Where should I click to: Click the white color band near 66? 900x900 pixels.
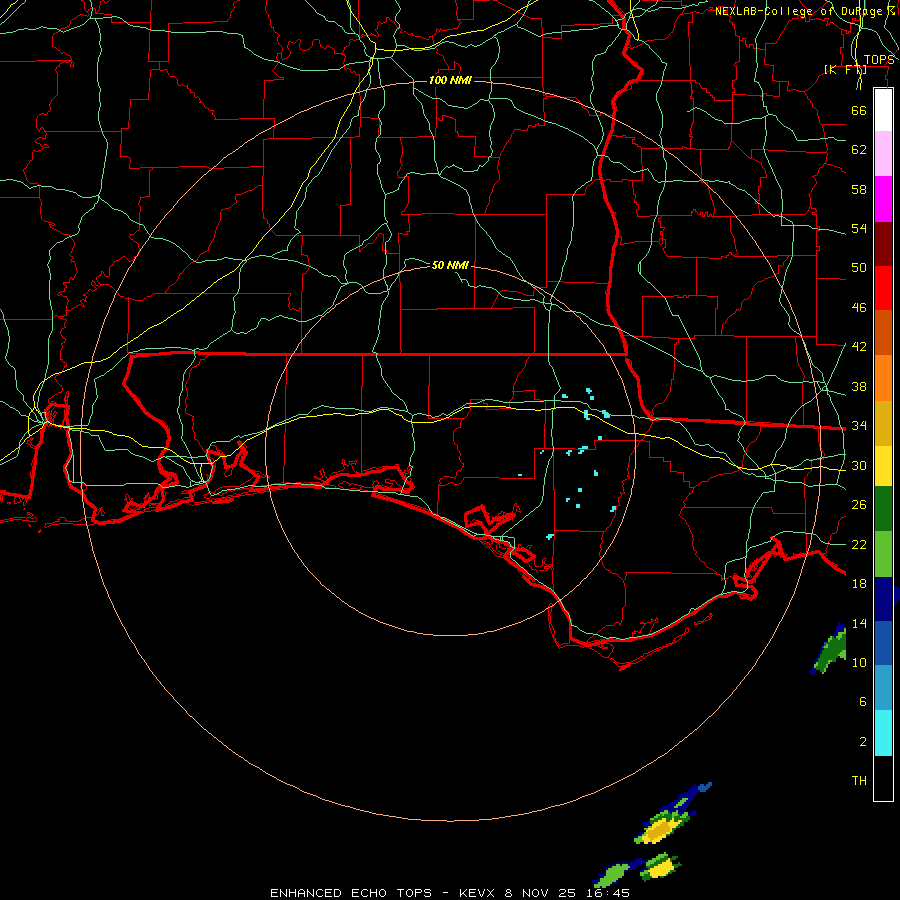pos(883,110)
